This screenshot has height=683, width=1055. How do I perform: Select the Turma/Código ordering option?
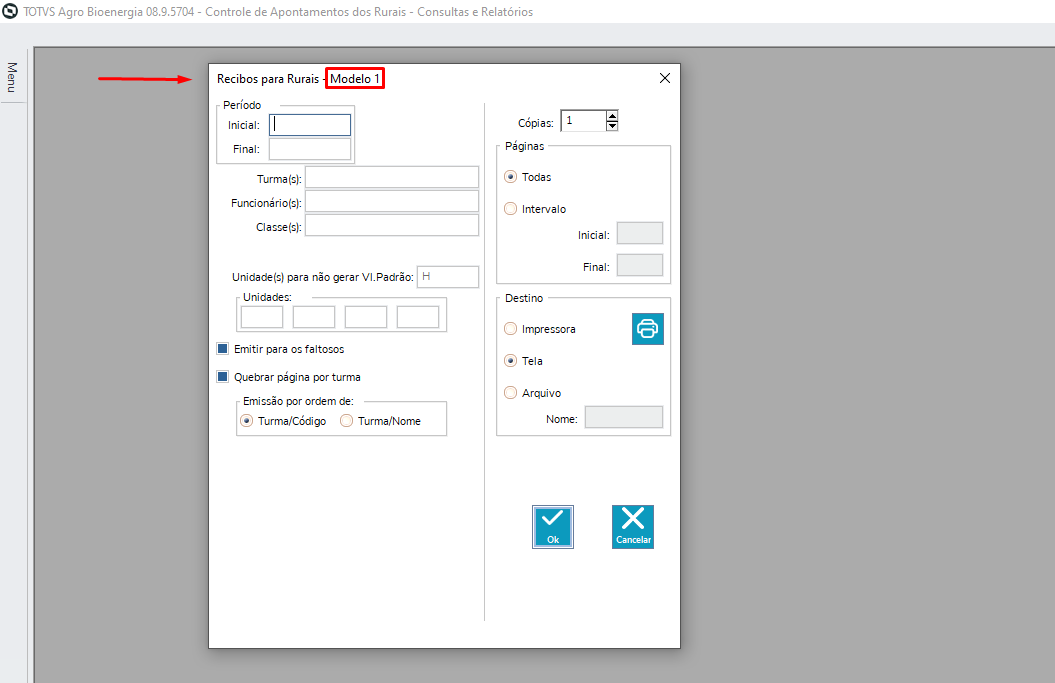tap(247, 421)
